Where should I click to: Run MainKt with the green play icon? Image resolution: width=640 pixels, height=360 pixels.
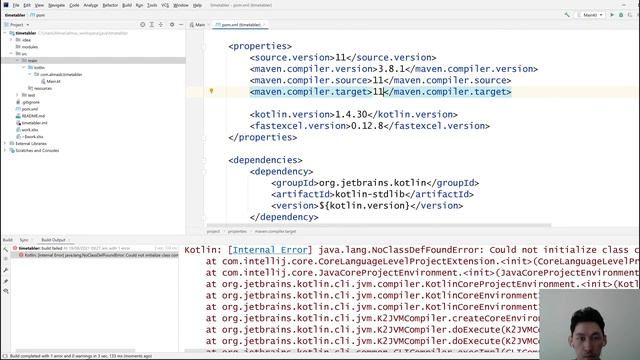612,15
